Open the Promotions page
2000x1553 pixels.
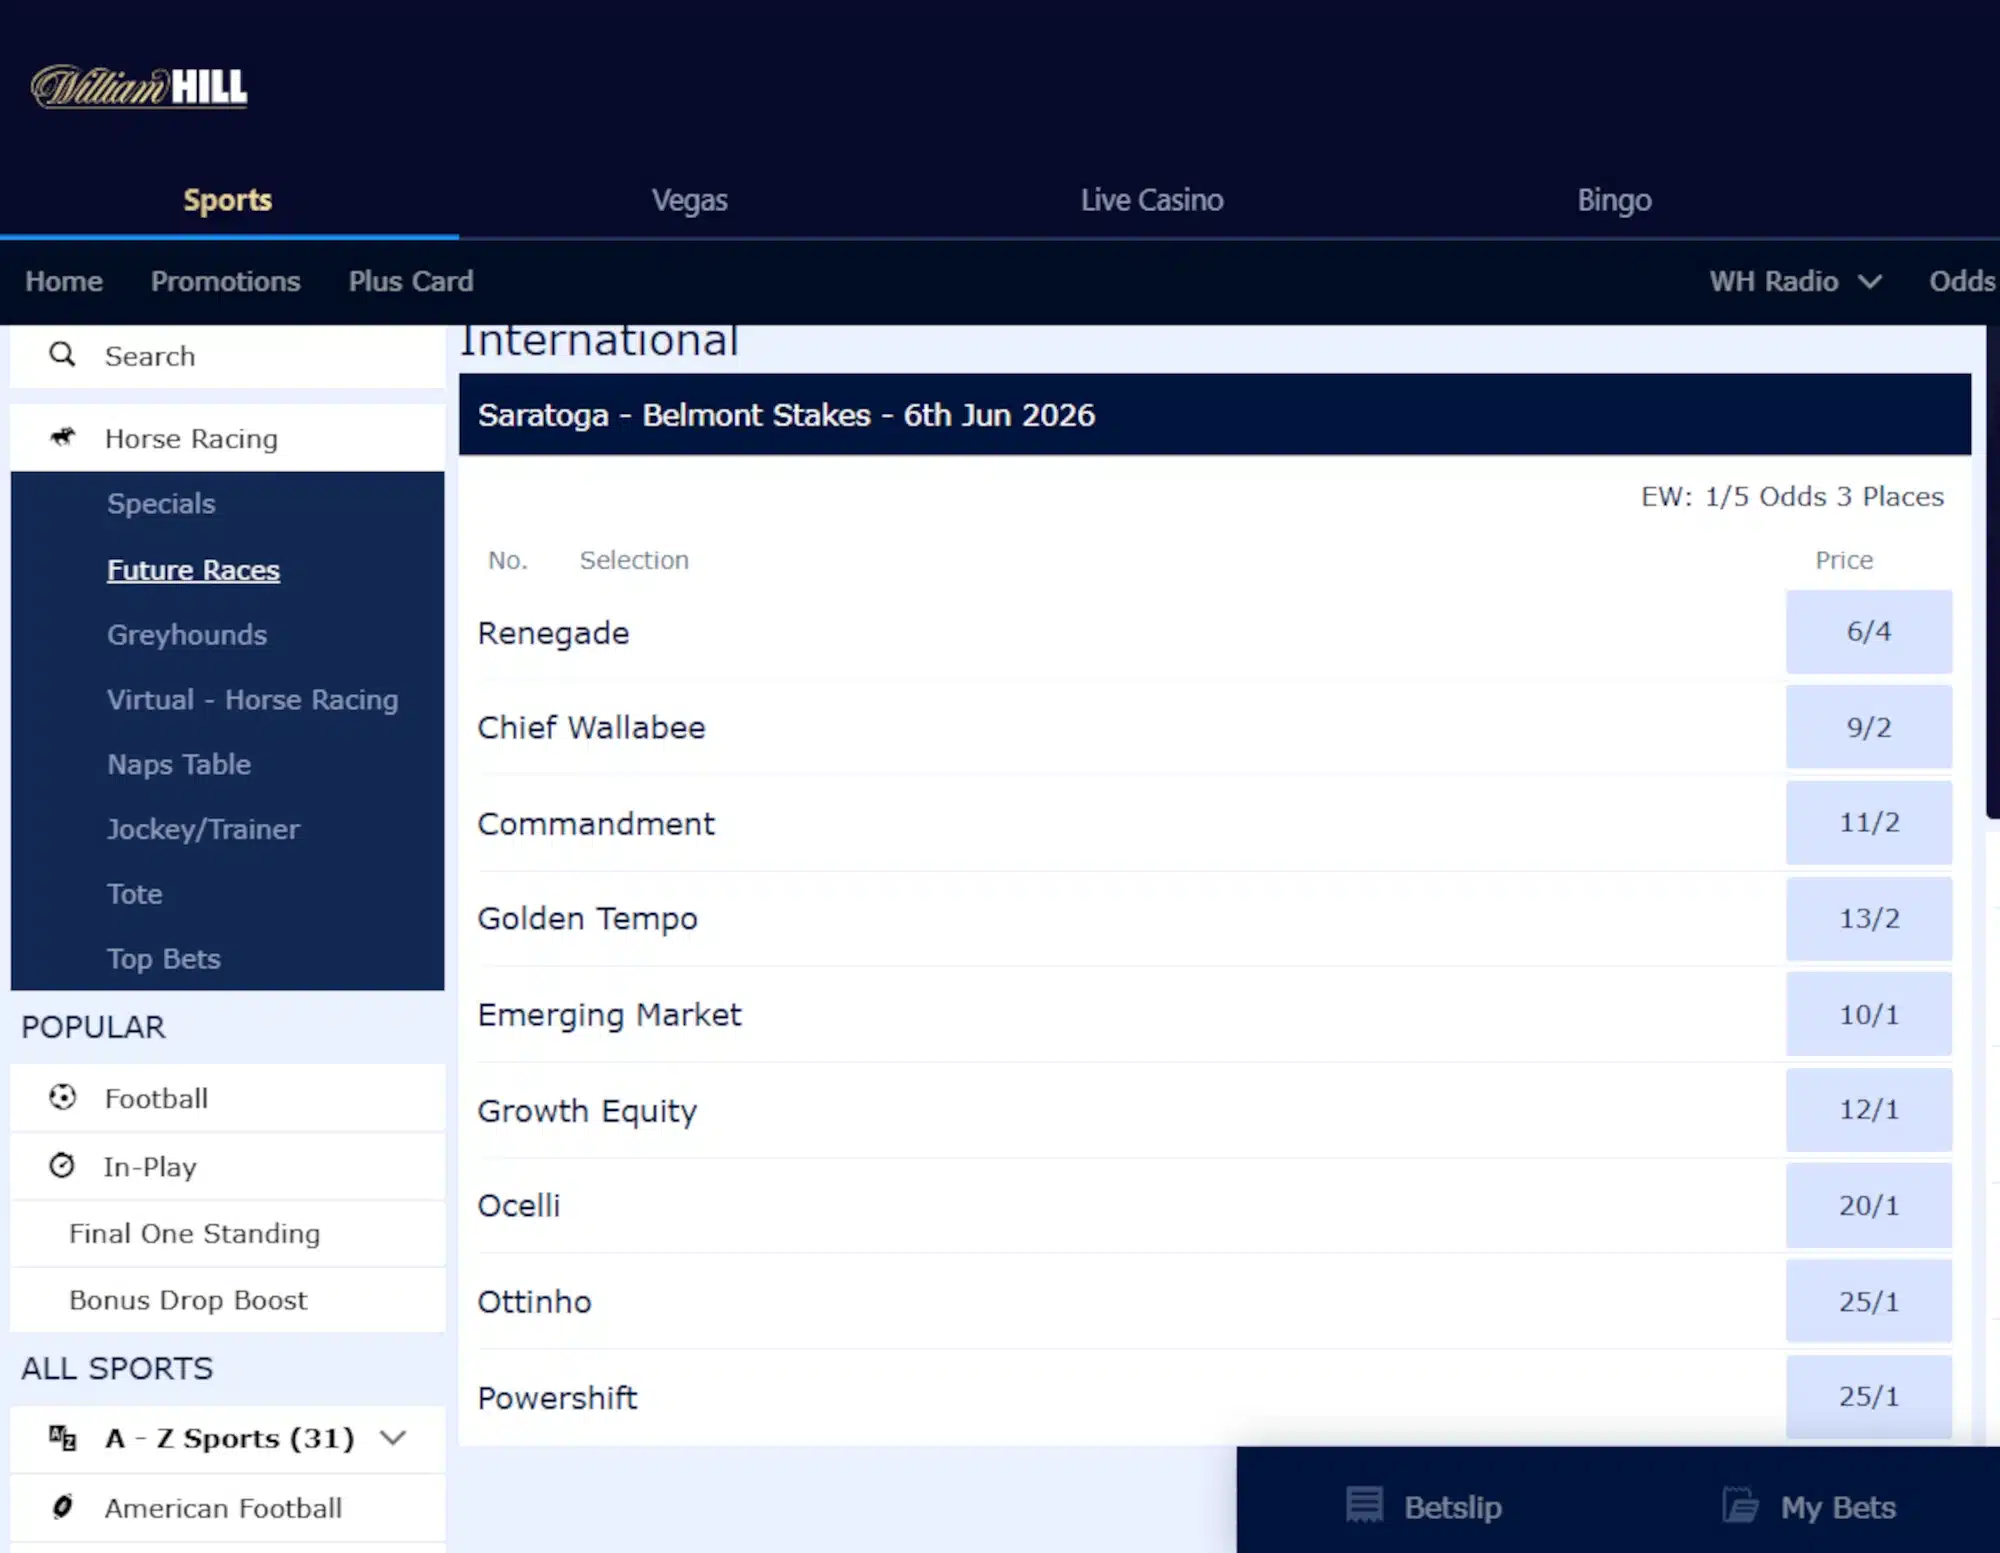tap(226, 282)
